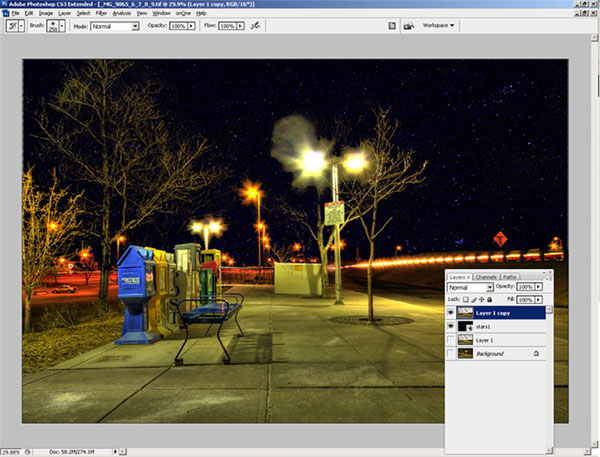Switch to the Paths tab
Viewport: 600px width, 457px height.
tap(510, 276)
